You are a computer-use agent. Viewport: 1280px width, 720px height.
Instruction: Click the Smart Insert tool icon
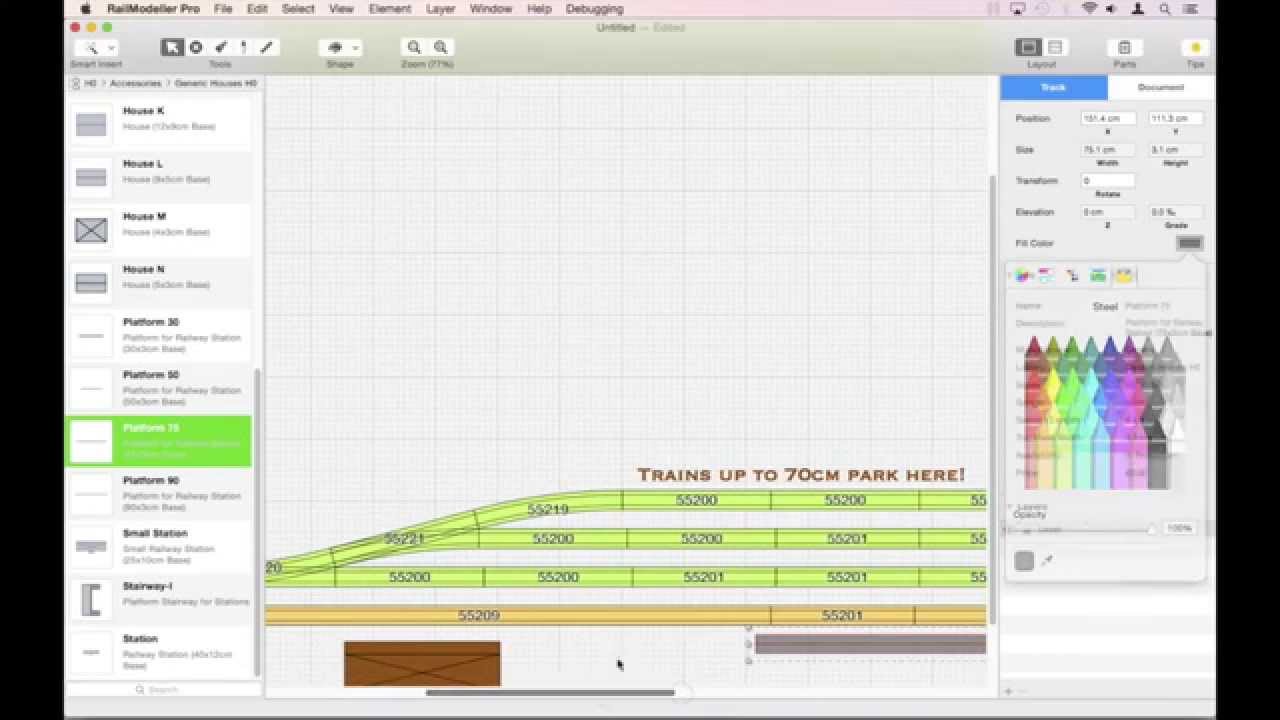[90, 47]
